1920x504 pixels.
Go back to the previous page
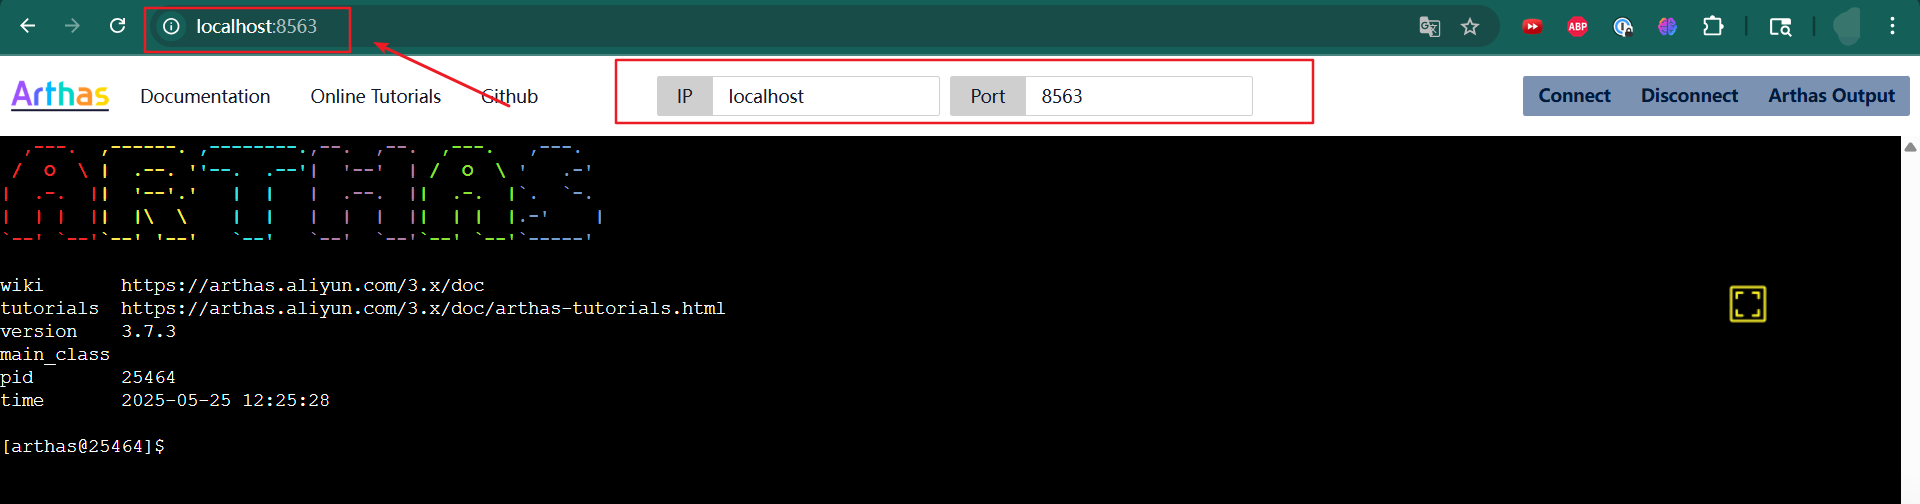tap(27, 26)
